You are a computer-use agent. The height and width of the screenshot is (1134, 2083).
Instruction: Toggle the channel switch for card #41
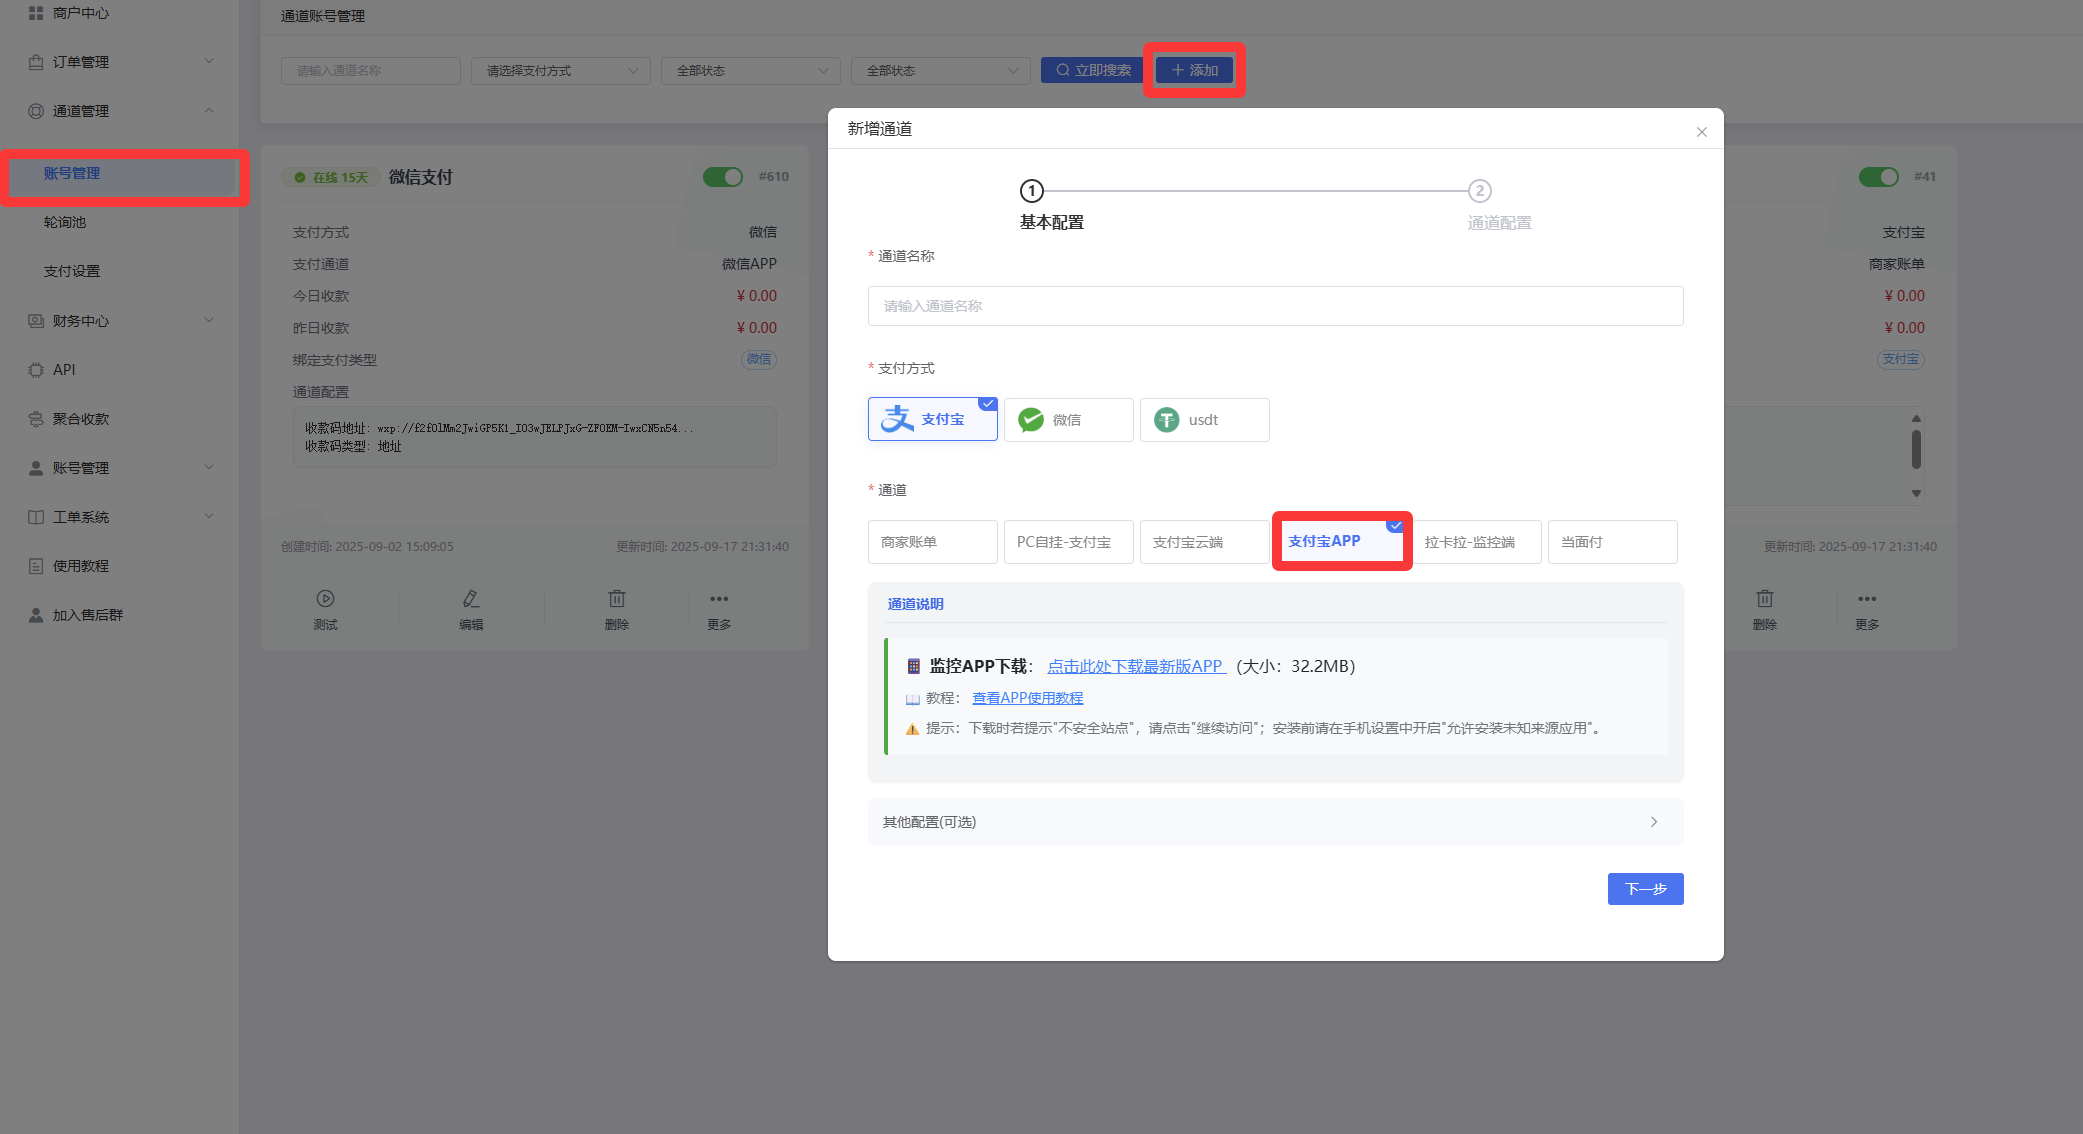point(1878,177)
